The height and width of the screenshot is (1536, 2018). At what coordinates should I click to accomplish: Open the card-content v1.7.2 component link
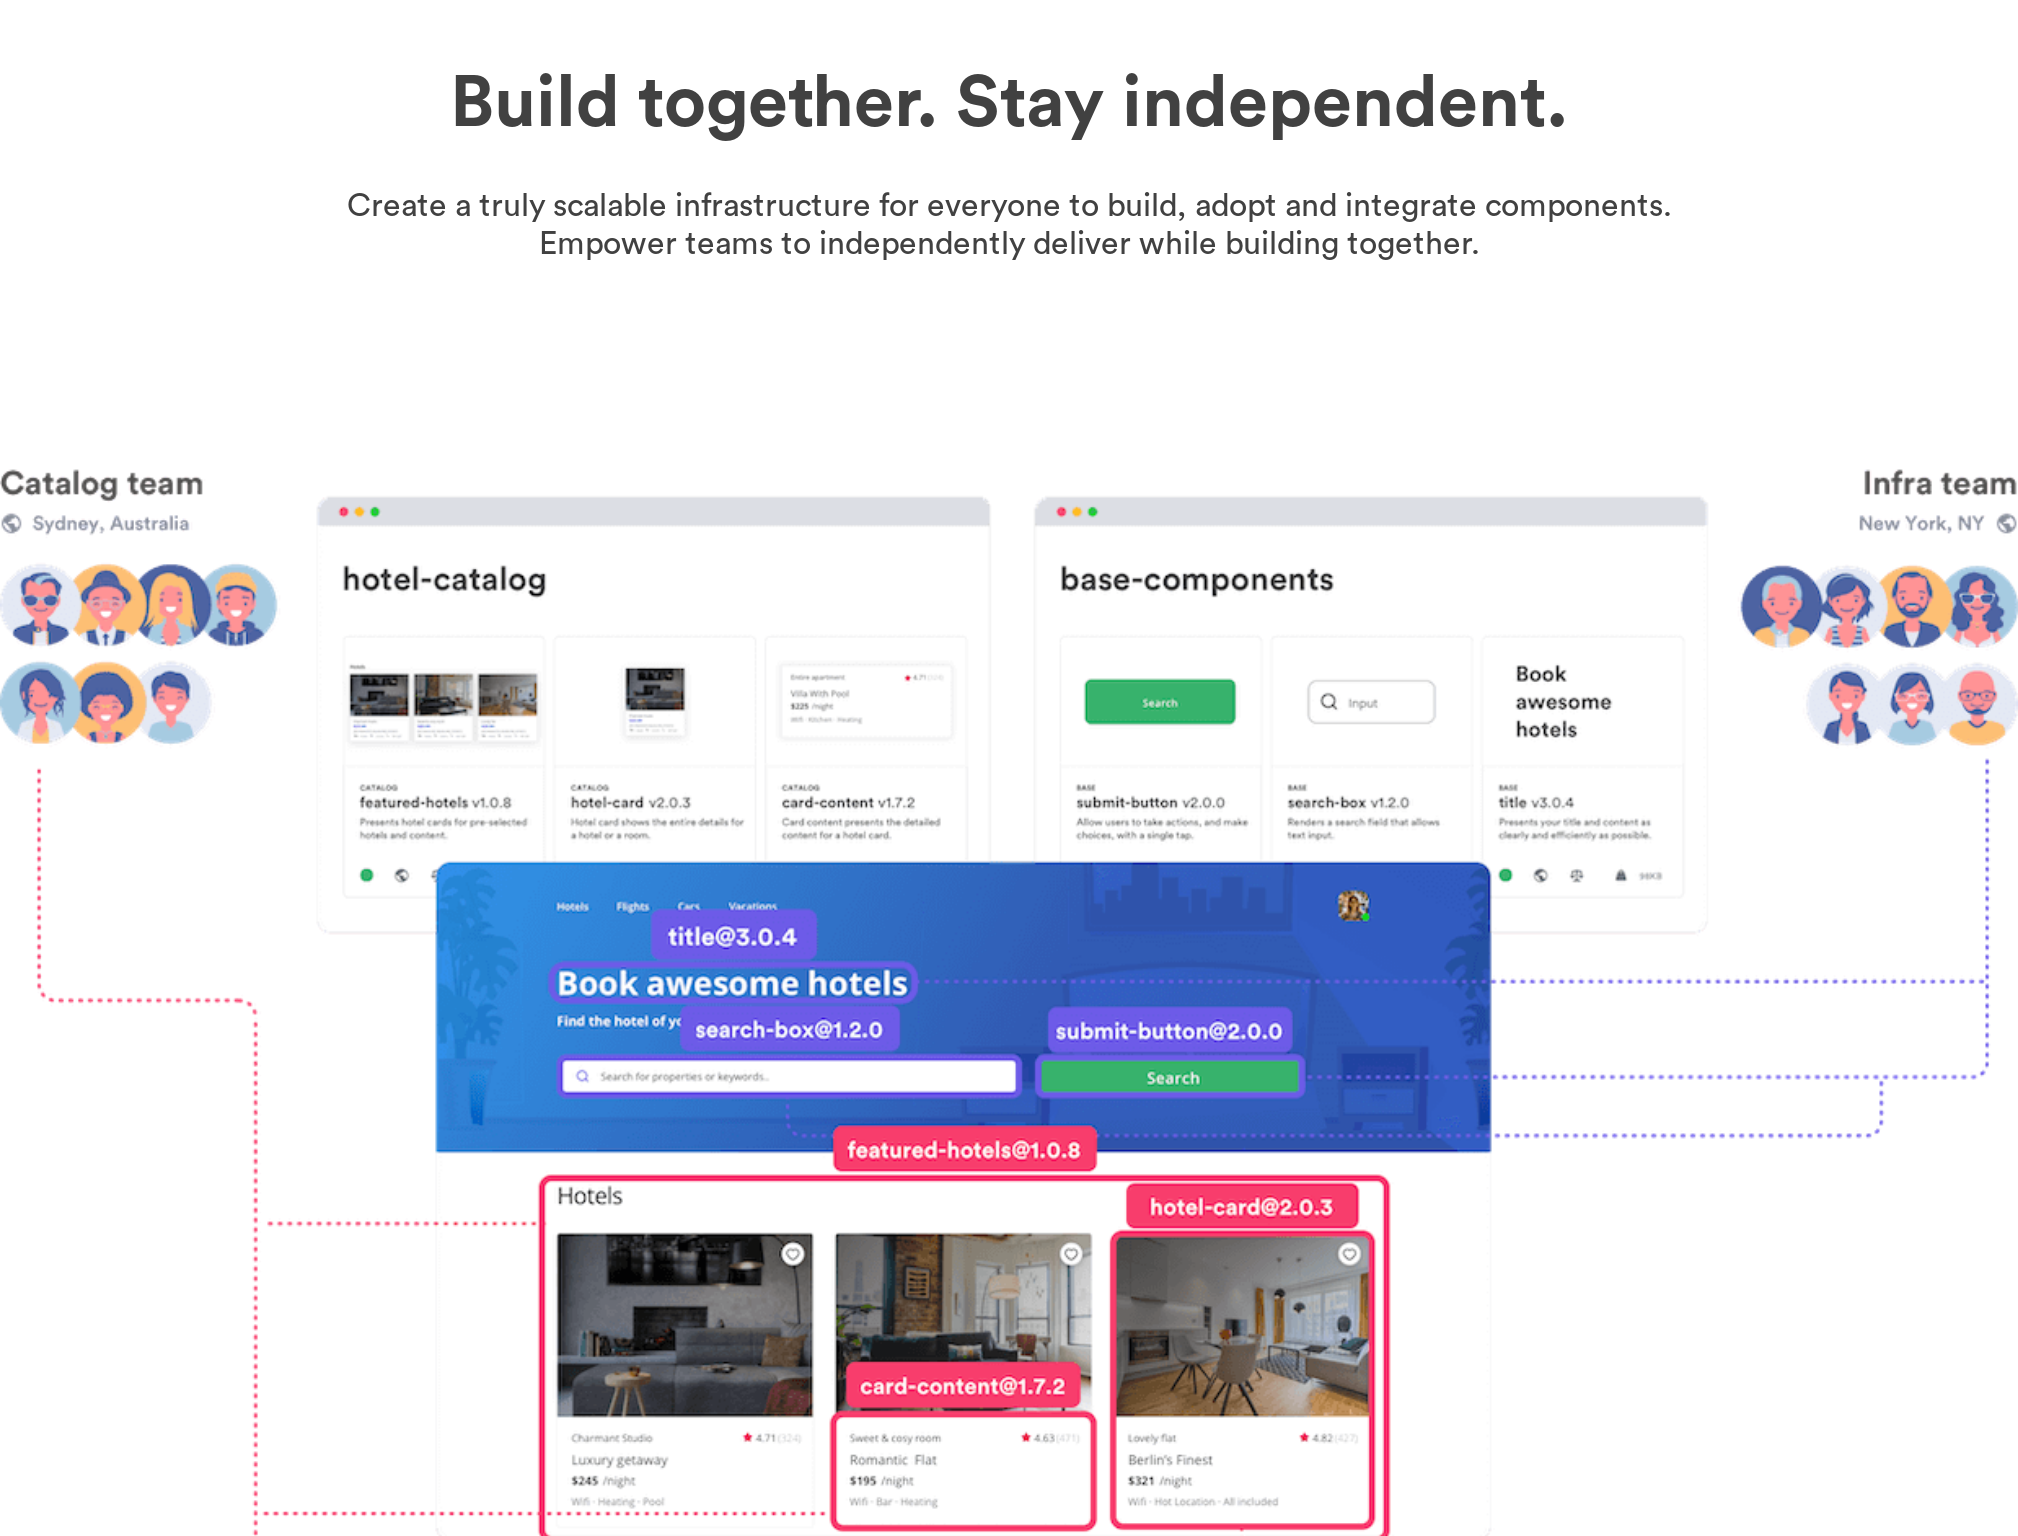848,802
